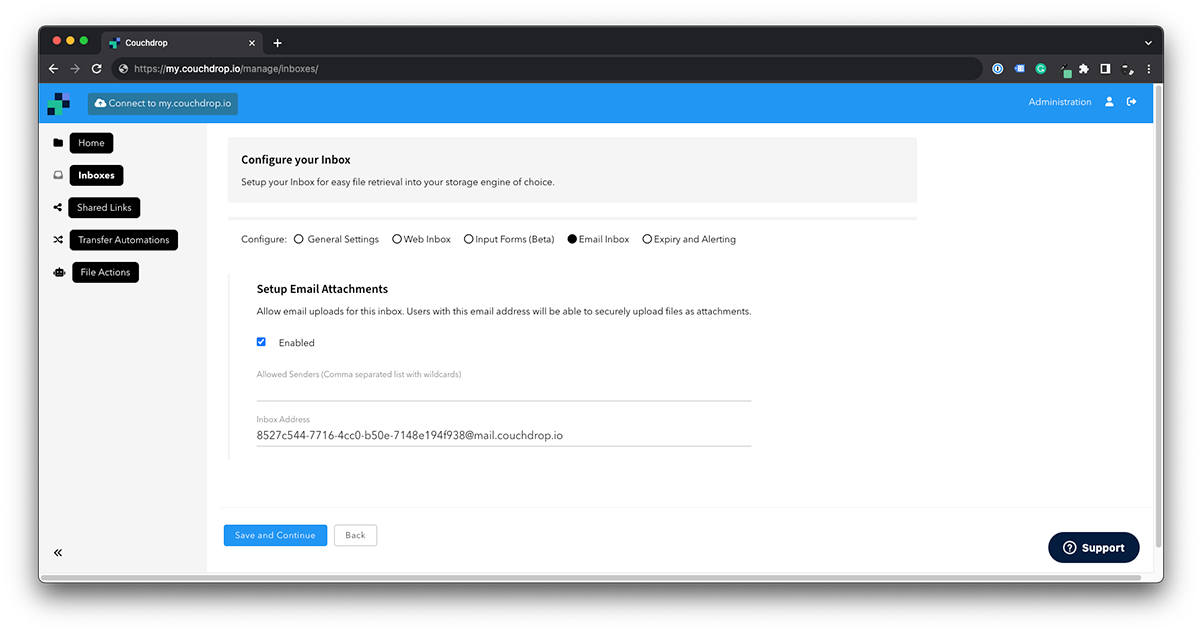Screen dimensions: 1200x631
Task: Switch to the Input Forms (Beta) configuration
Action: (468, 239)
